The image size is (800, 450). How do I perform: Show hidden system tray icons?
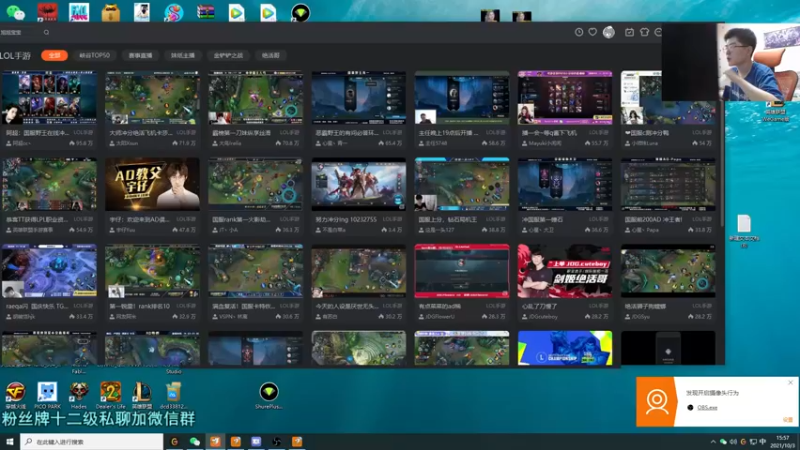click(x=713, y=442)
